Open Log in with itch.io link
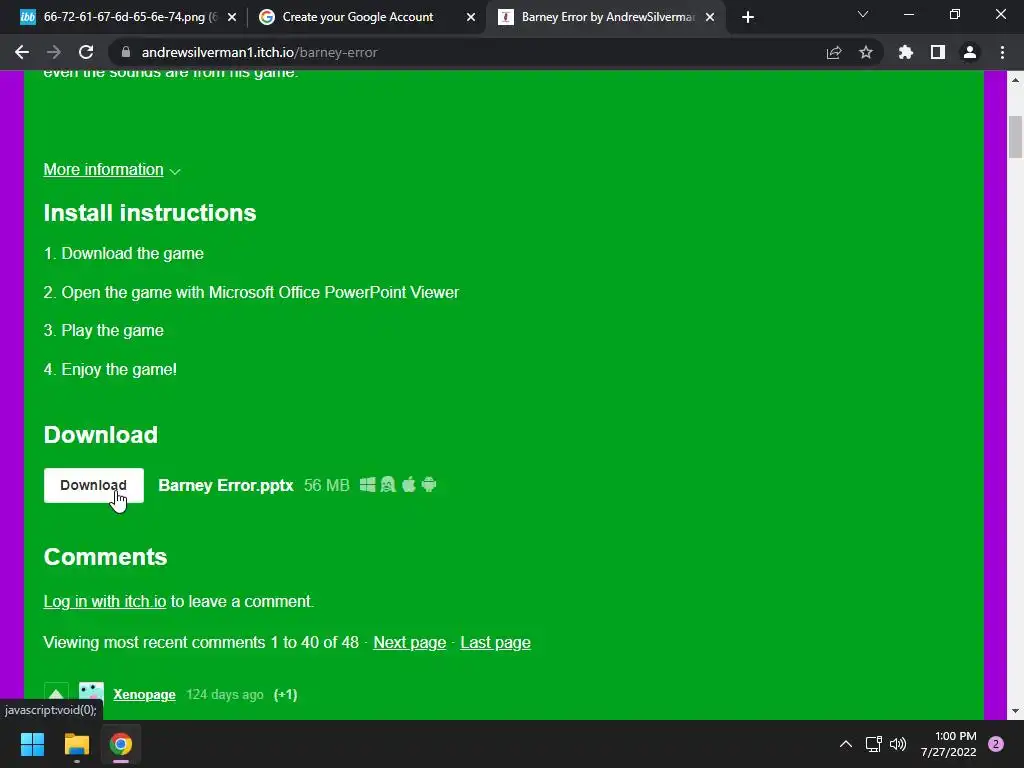Viewport: 1024px width, 768px height. (x=104, y=601)
